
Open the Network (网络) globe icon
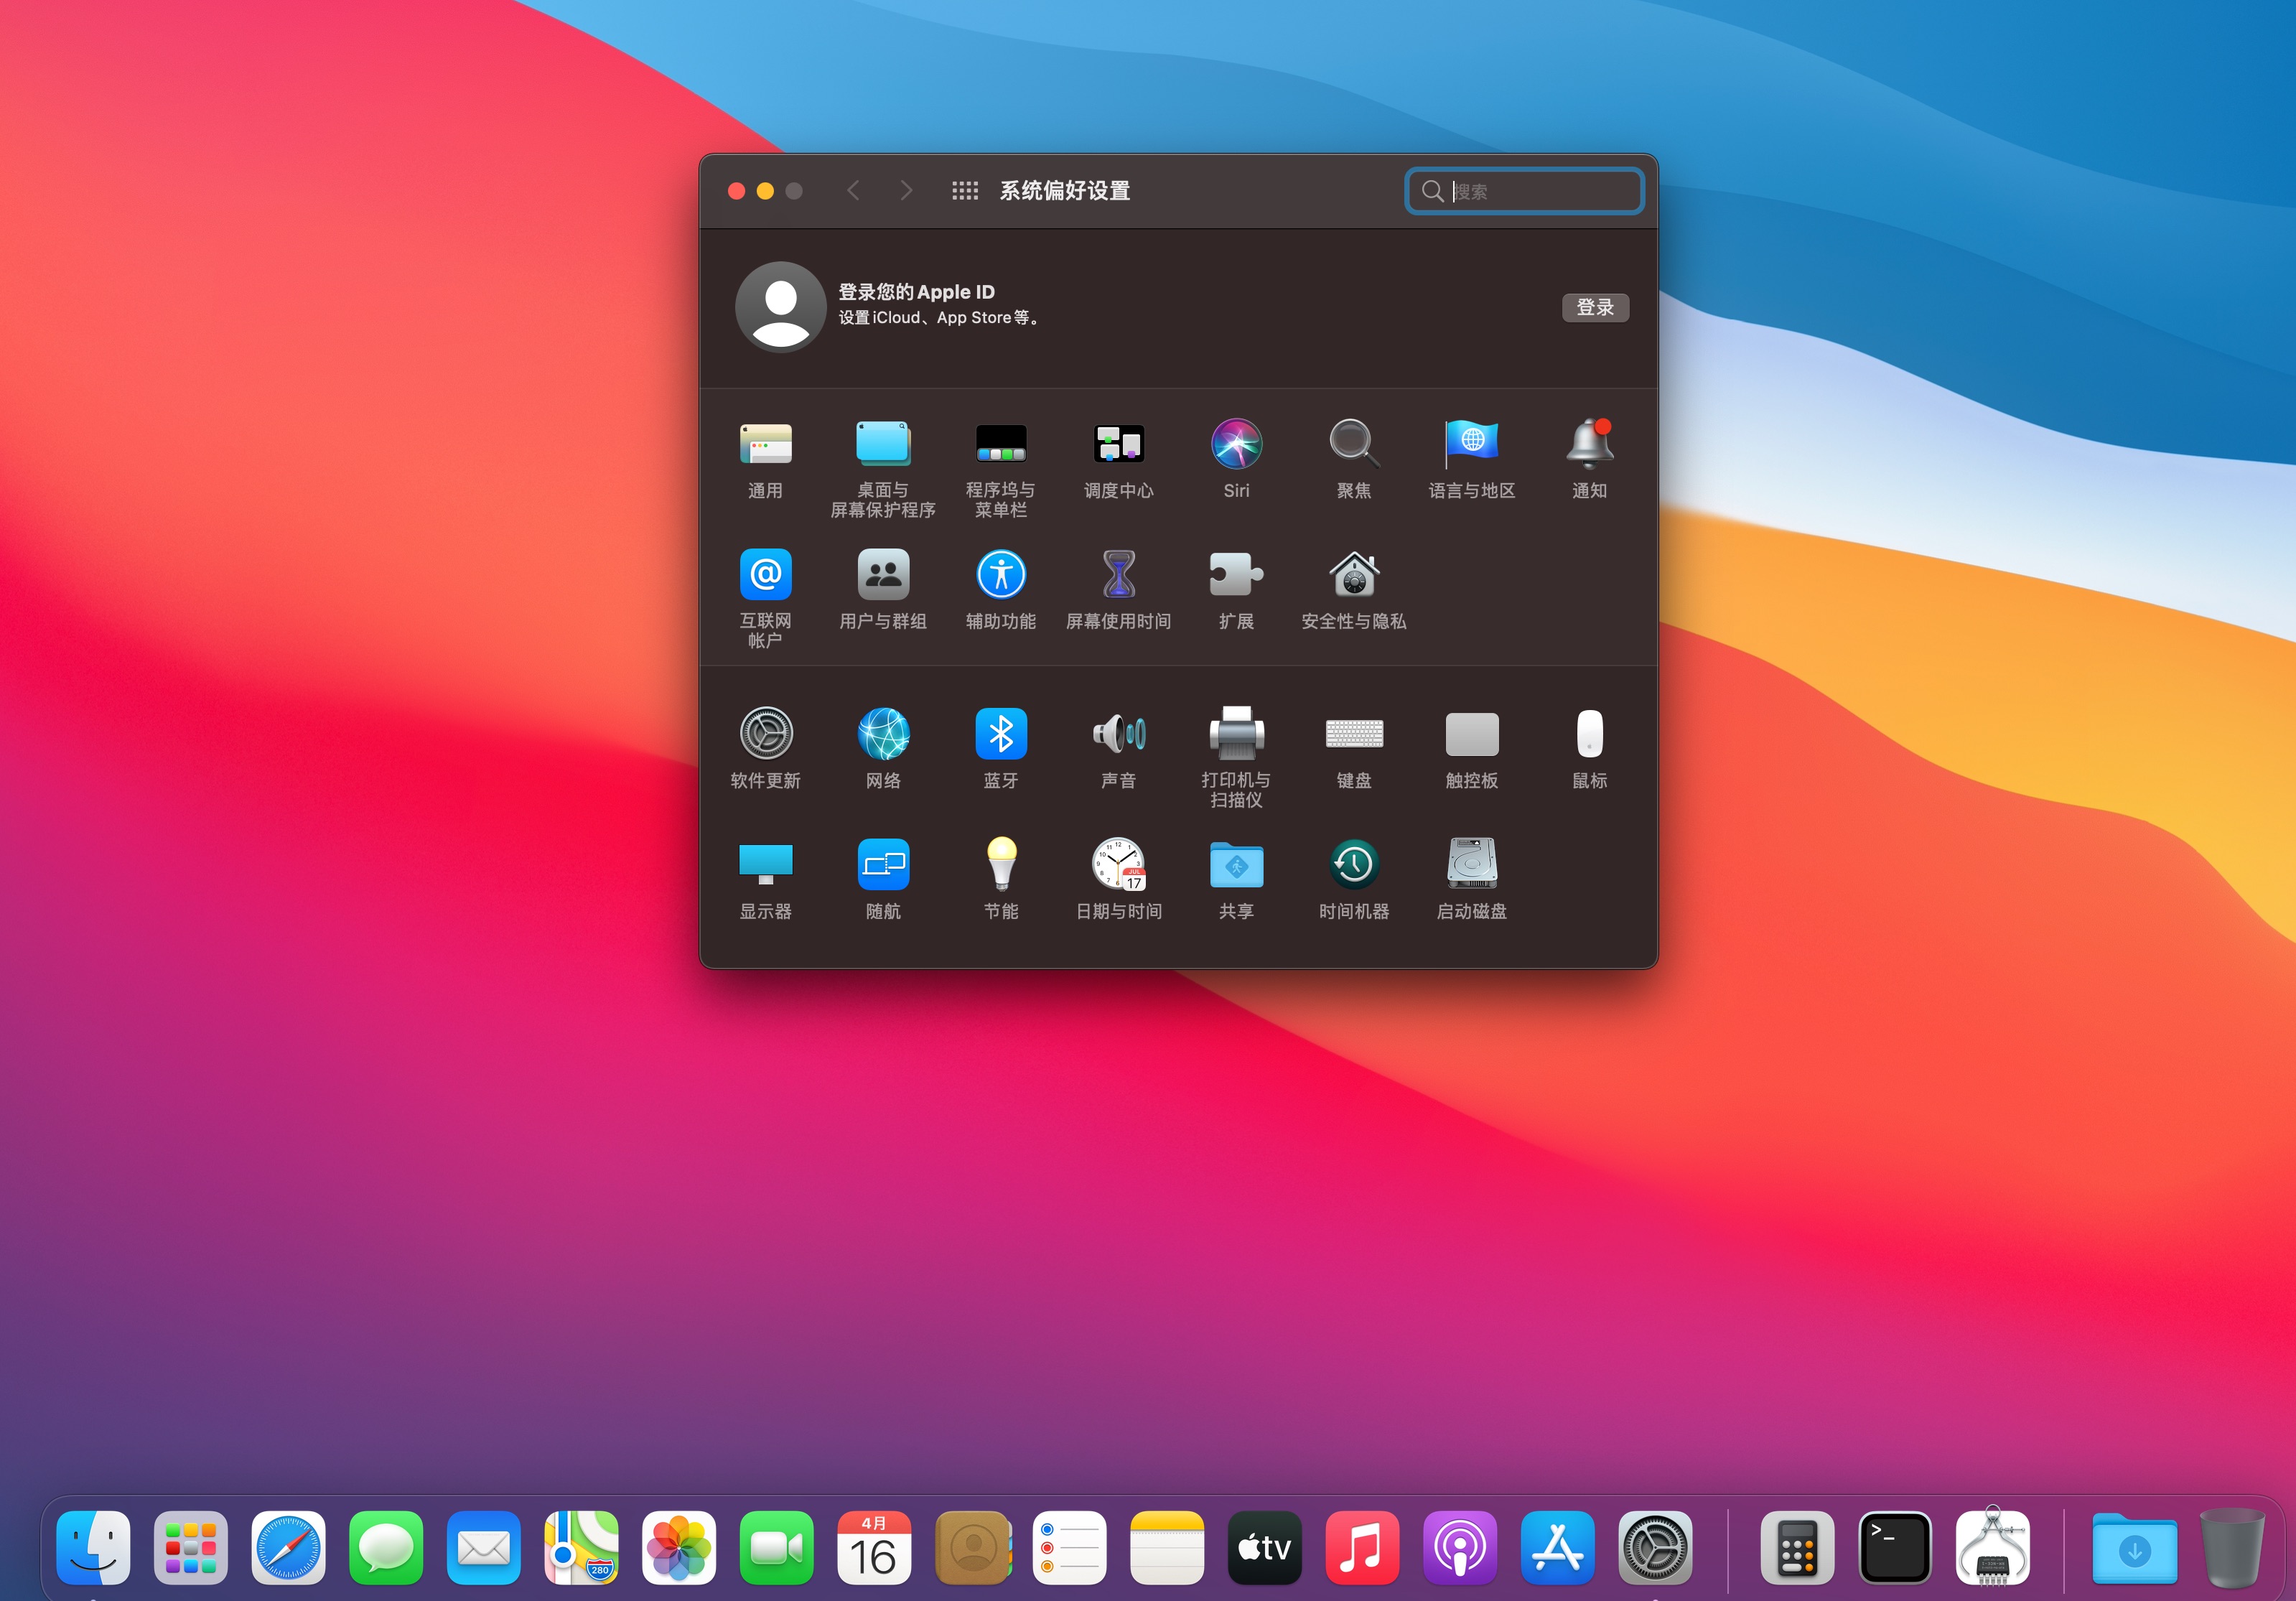point(883,735)
